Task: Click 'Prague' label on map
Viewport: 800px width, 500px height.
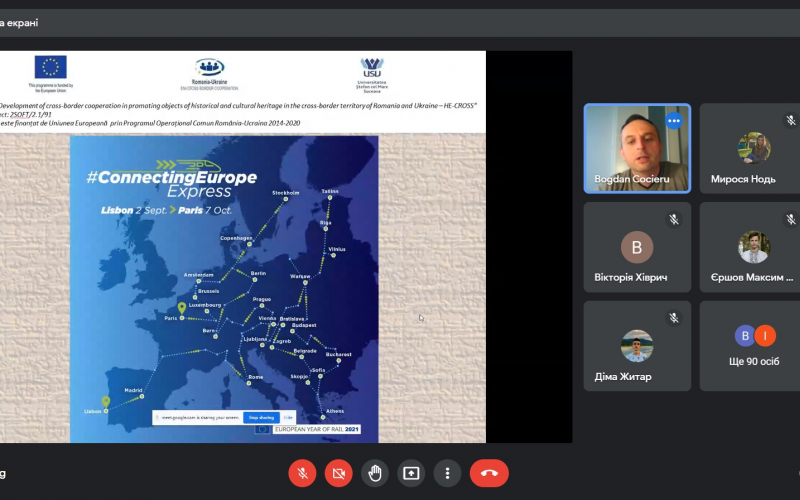Action: (x=262, y=299)
